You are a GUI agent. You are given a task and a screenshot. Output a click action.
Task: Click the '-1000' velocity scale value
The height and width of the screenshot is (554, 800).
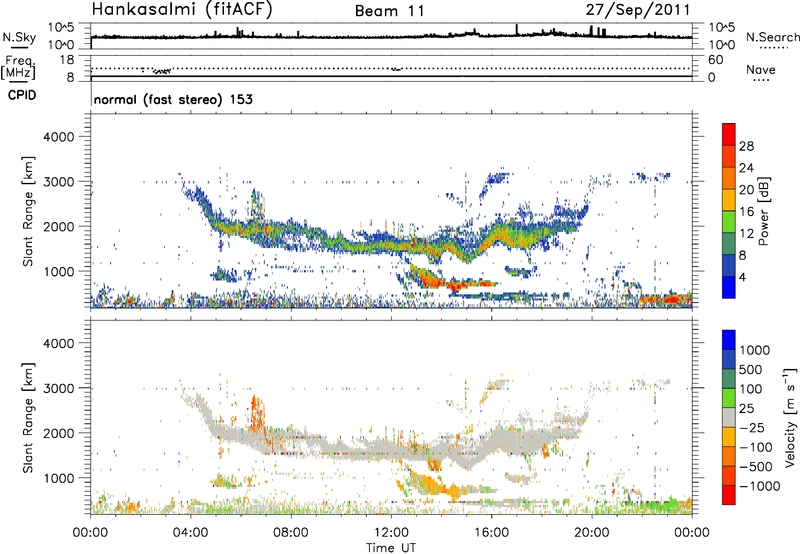pos(760,486)
